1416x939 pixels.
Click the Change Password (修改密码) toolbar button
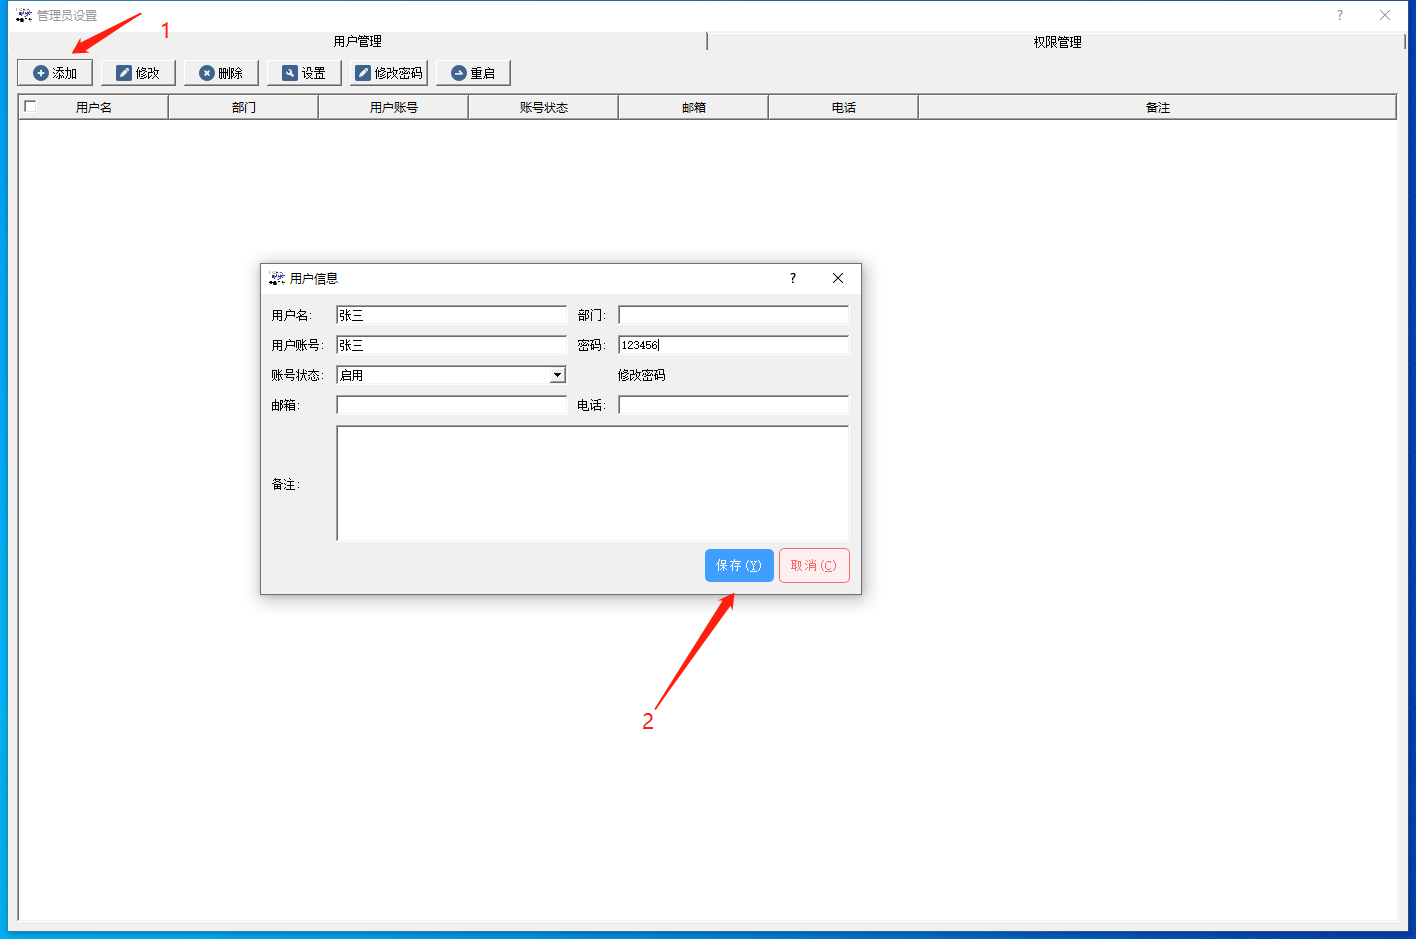click(x=389, y=73)
